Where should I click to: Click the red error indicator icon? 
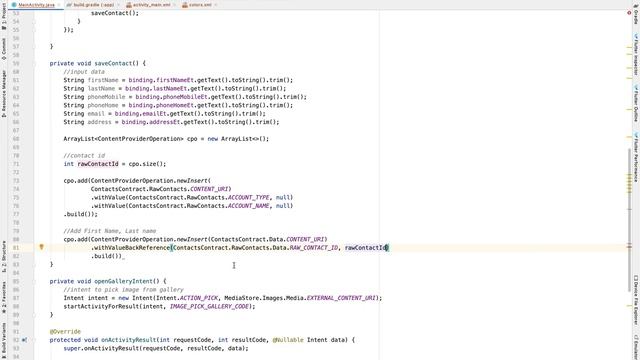tap(629, 13)
